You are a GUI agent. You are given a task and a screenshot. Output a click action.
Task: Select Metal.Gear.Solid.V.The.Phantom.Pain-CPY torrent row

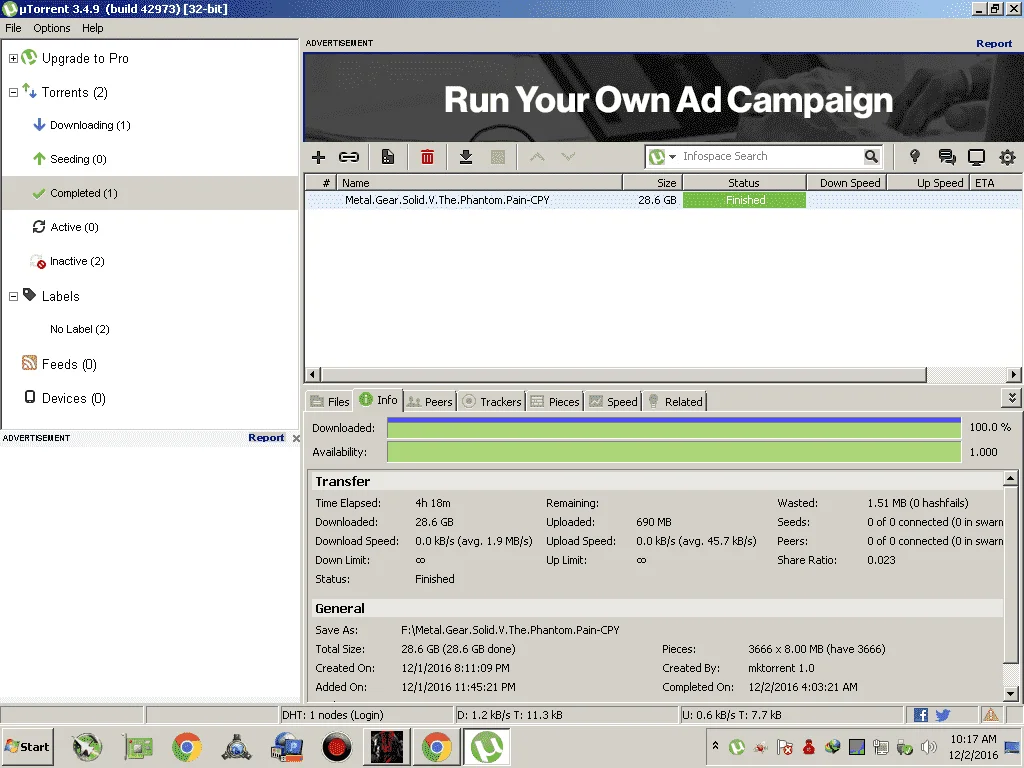pos(663,200)
